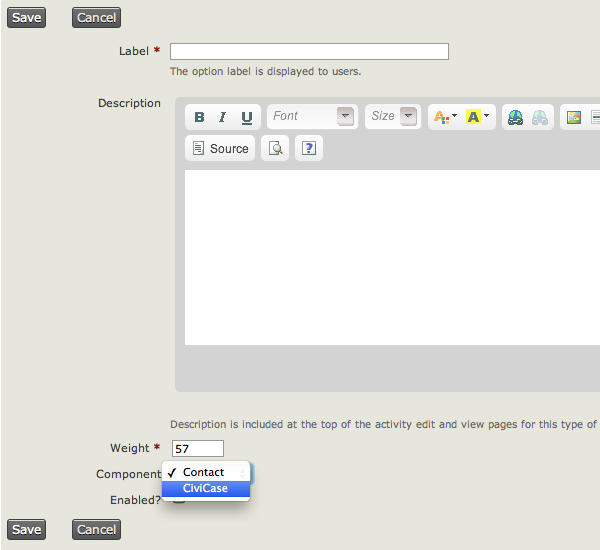Switch the editor to Source view

[x=220, y=149]
